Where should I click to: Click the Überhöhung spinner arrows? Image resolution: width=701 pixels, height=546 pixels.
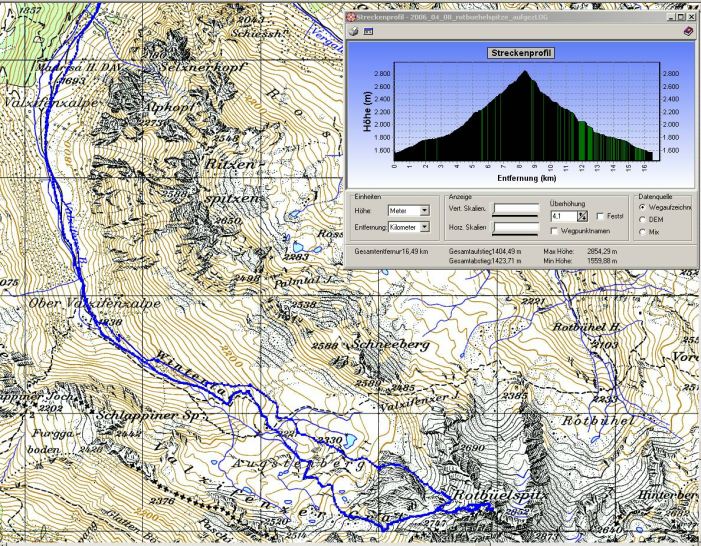[x=582, y=216]
